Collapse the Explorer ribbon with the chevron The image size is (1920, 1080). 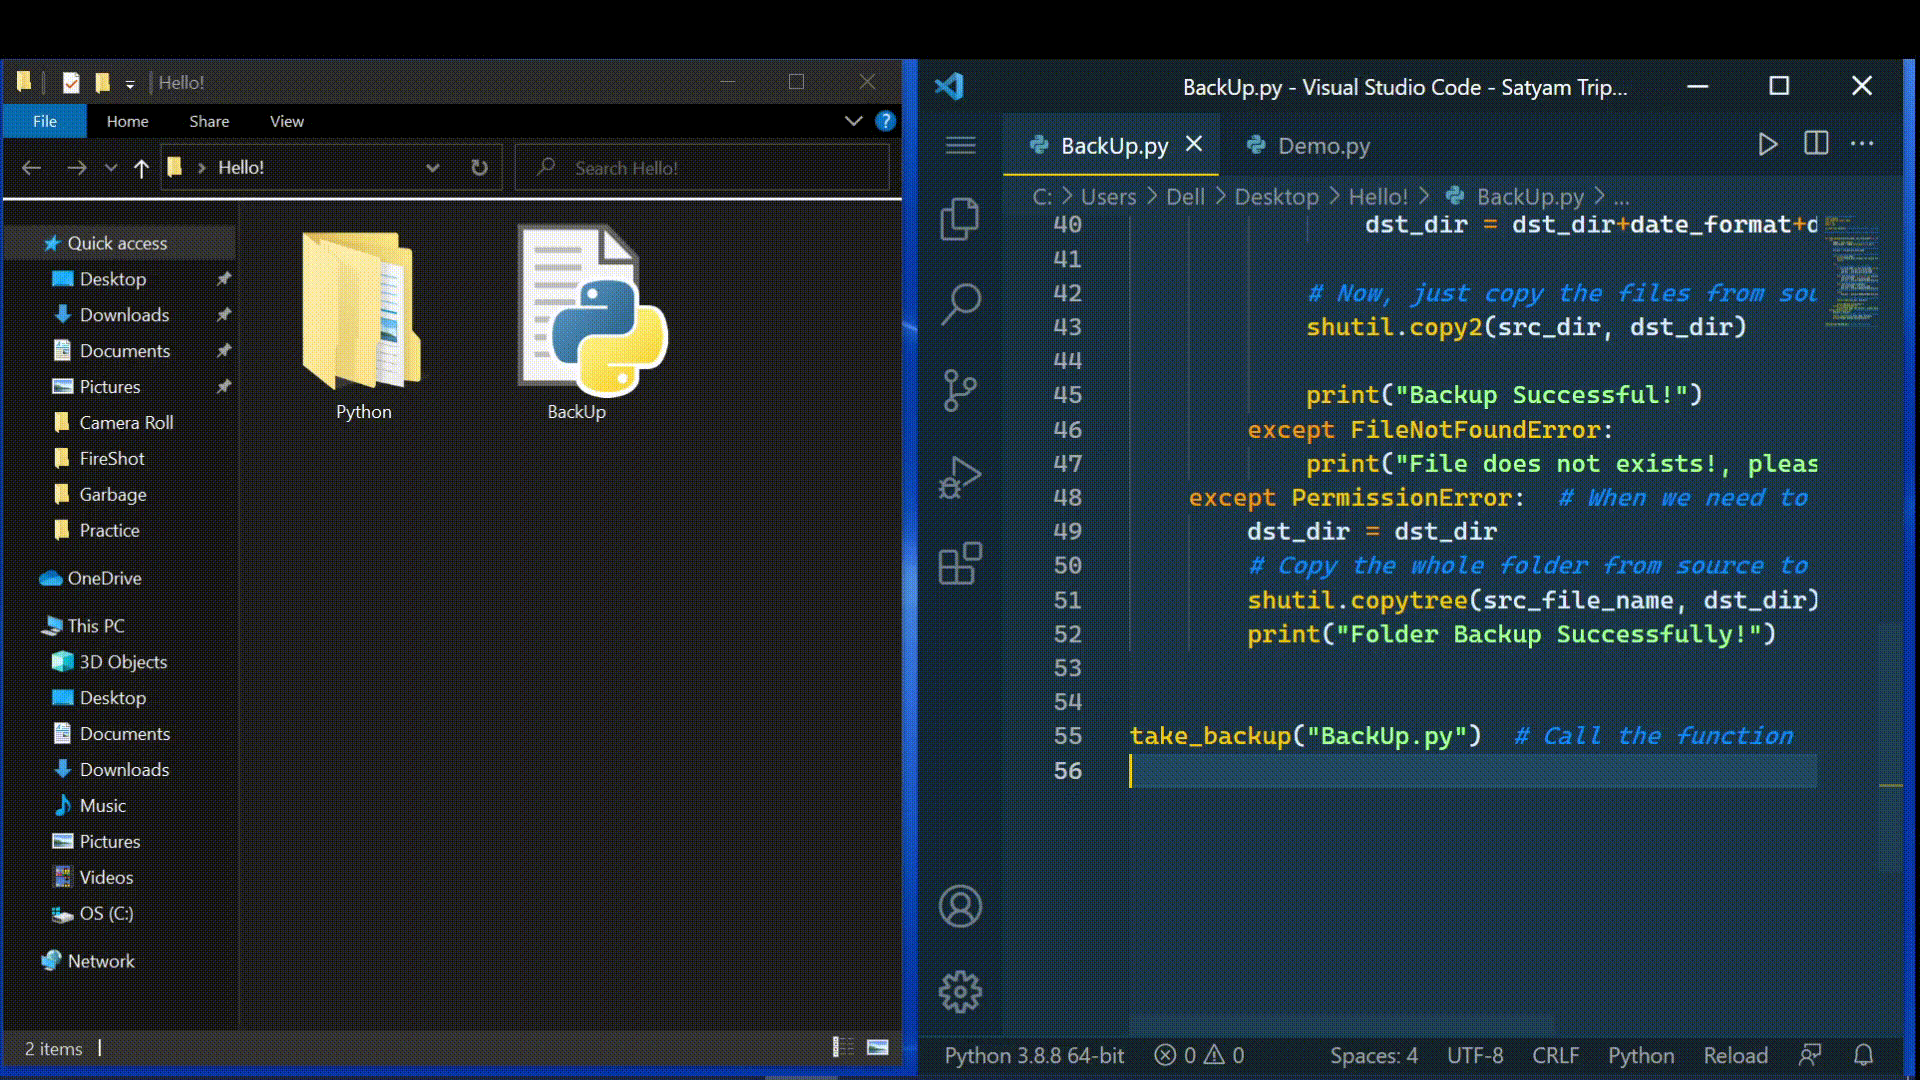[x=853, y=121]
